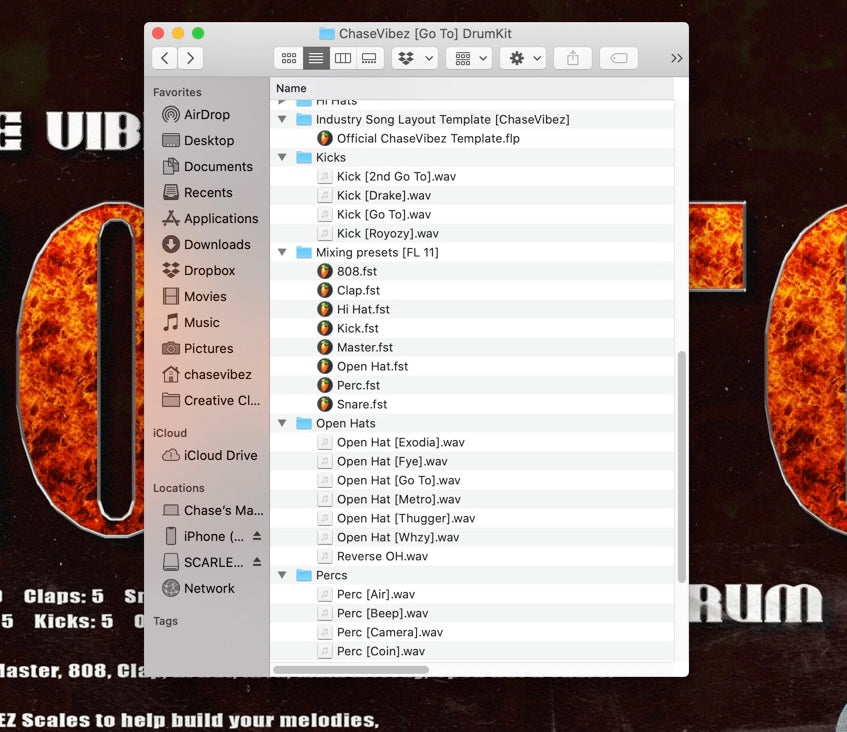Select the Open Hat.fst preset
Viewport: 847px width, 732px height.
(x=472, y=366)
